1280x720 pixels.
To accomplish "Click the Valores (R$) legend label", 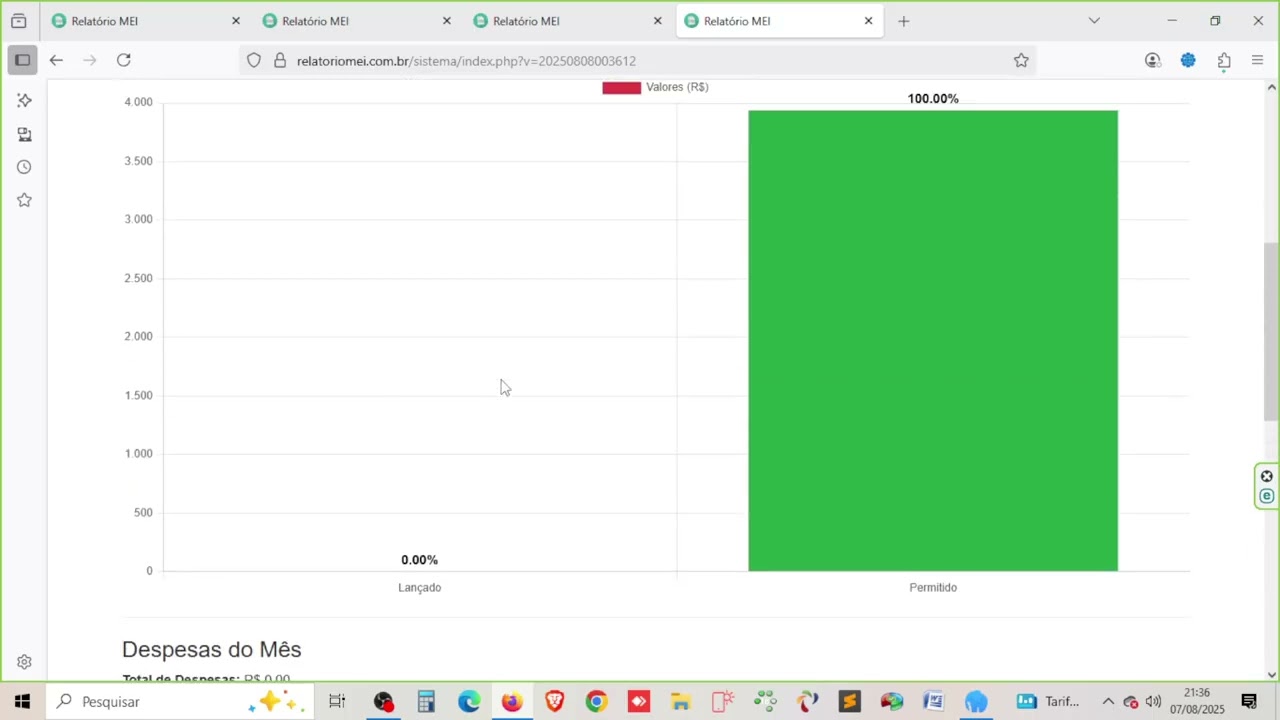I will [x=677, y=87].
